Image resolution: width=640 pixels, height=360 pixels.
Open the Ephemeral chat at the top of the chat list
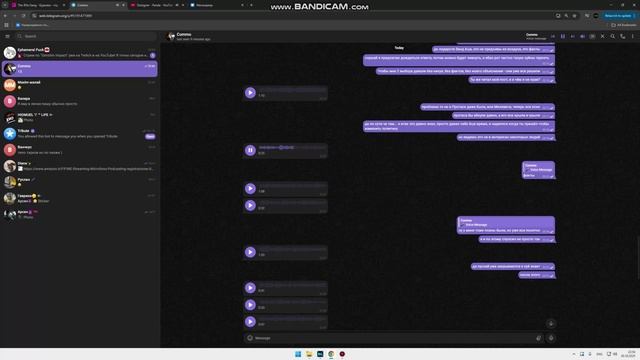[x=80, y=52]
